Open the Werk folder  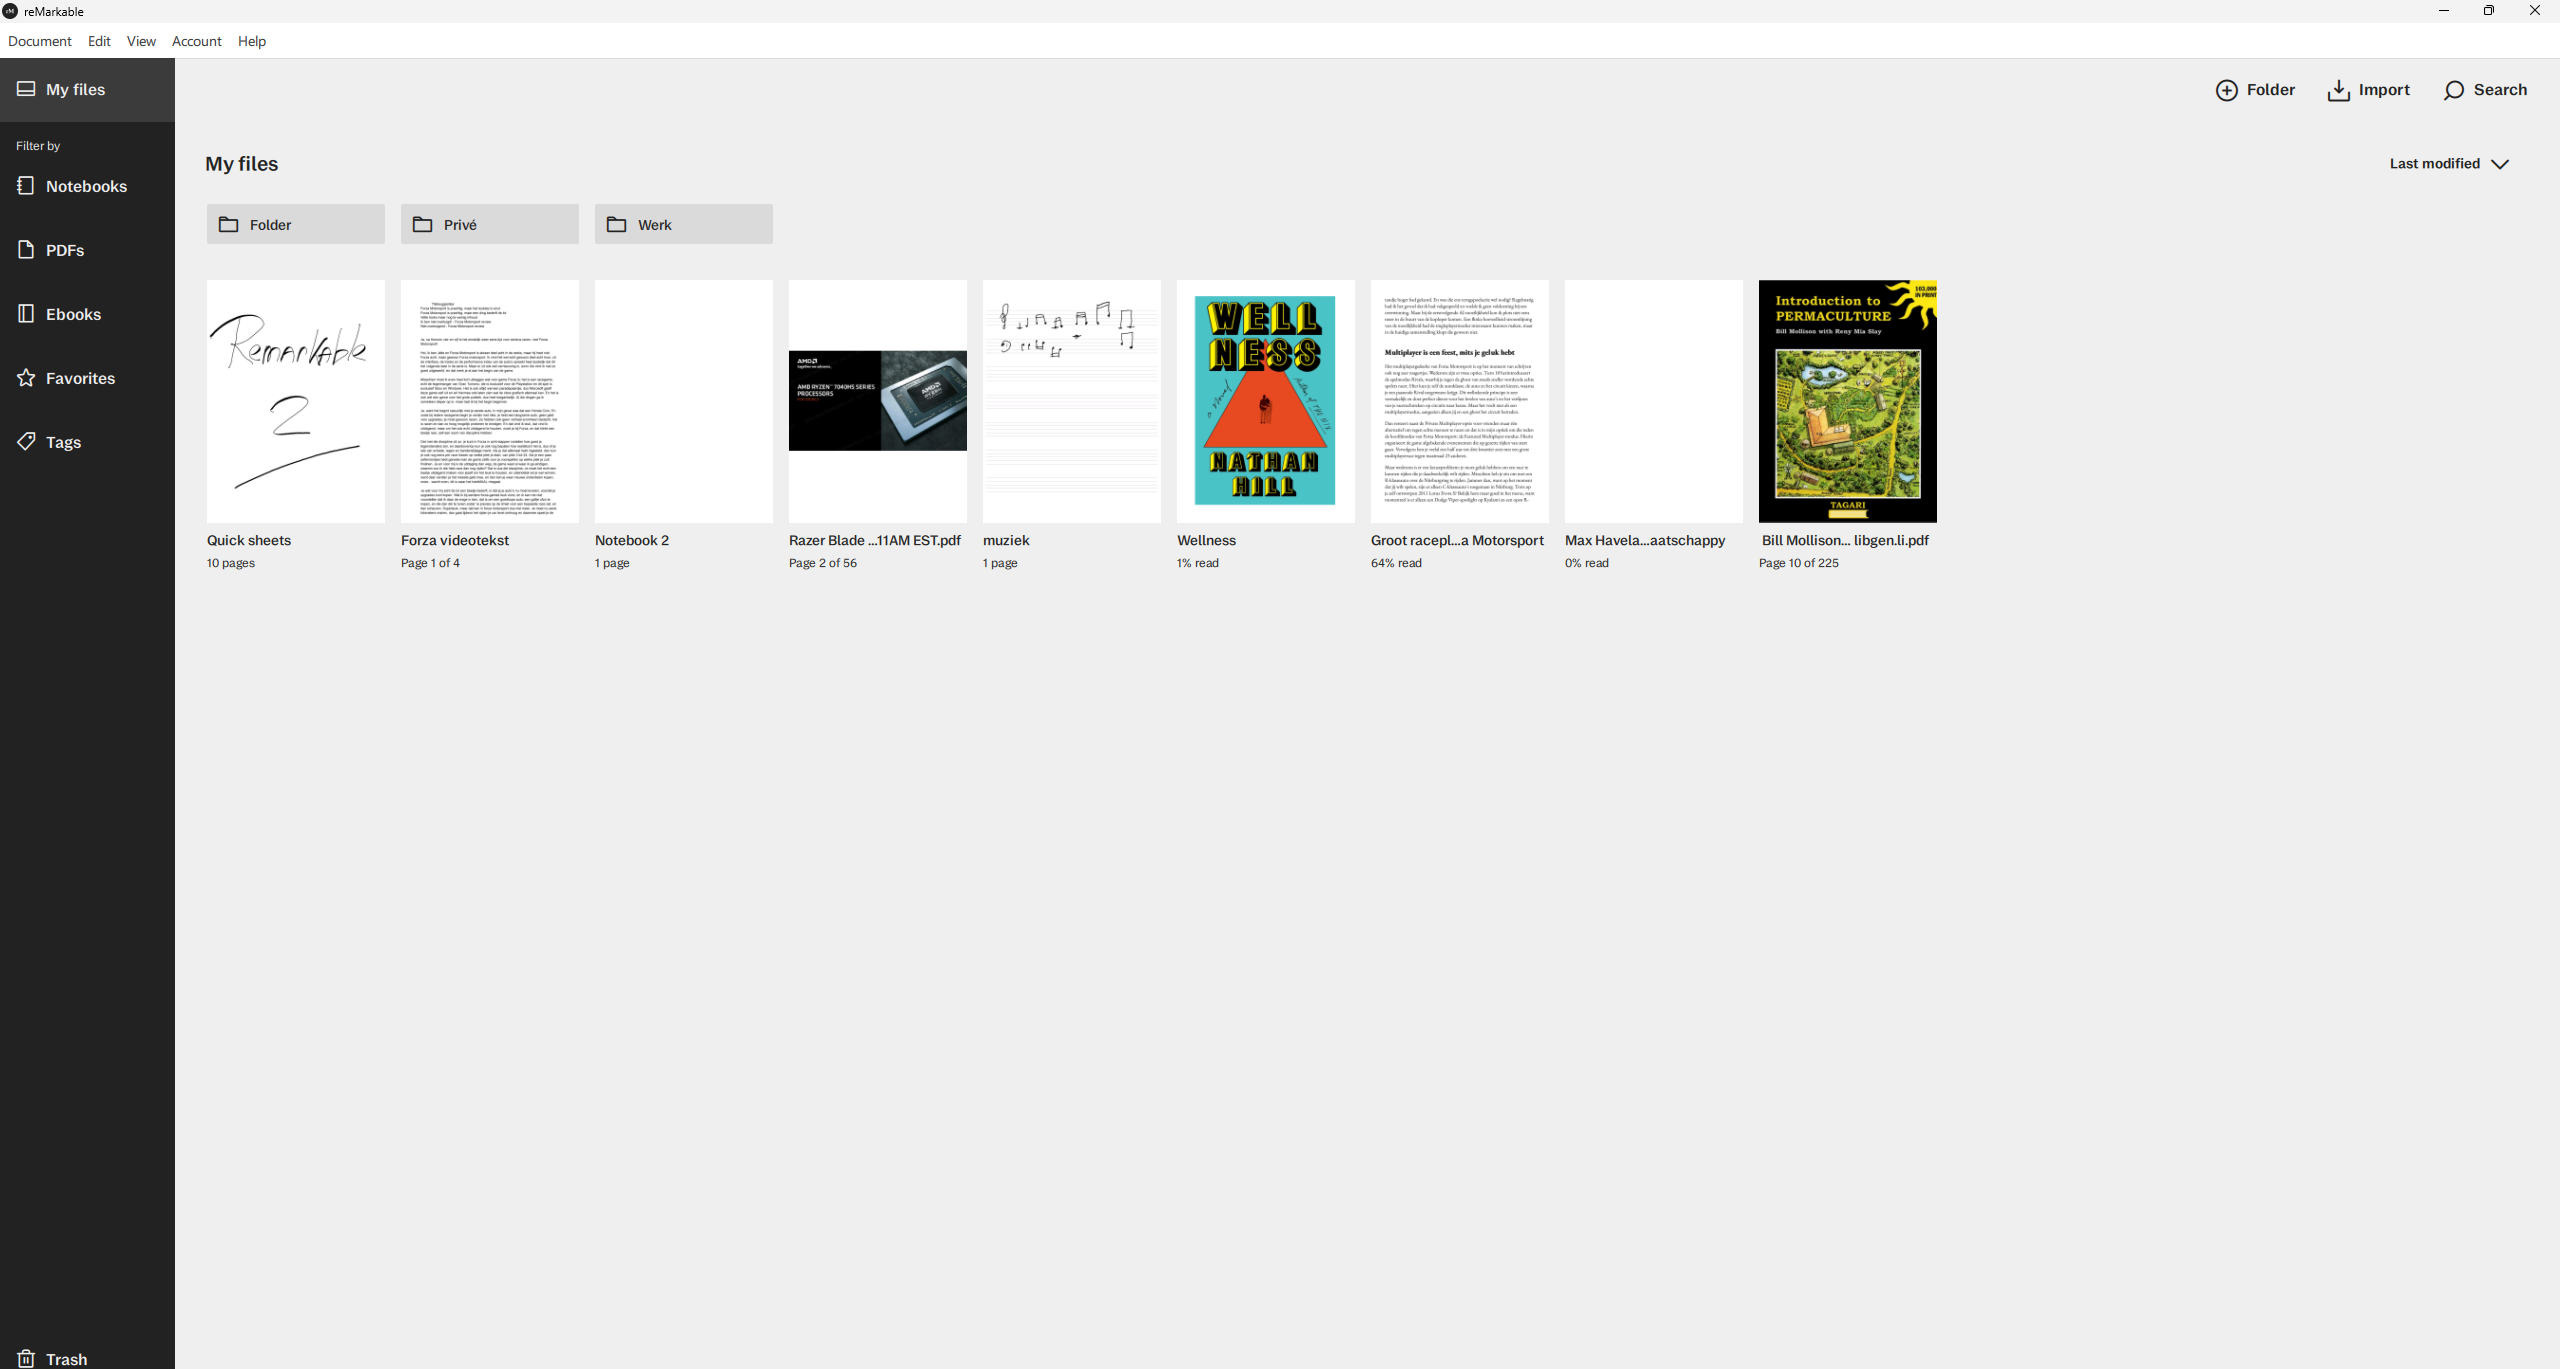pyautogui.click(x=684, y=224)
